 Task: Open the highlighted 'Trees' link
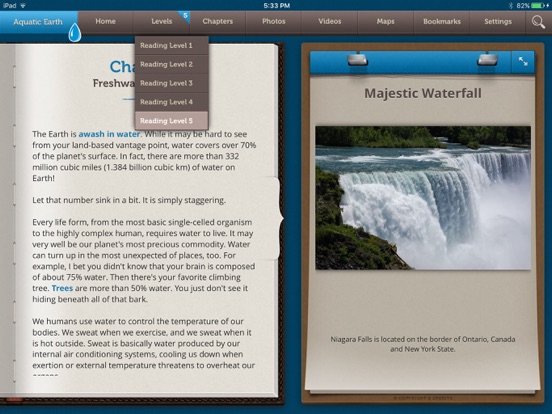62,288
